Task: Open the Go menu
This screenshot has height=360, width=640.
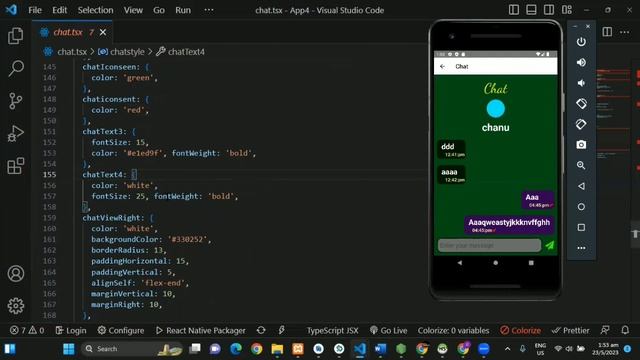Action: click(x=159, y=10)
